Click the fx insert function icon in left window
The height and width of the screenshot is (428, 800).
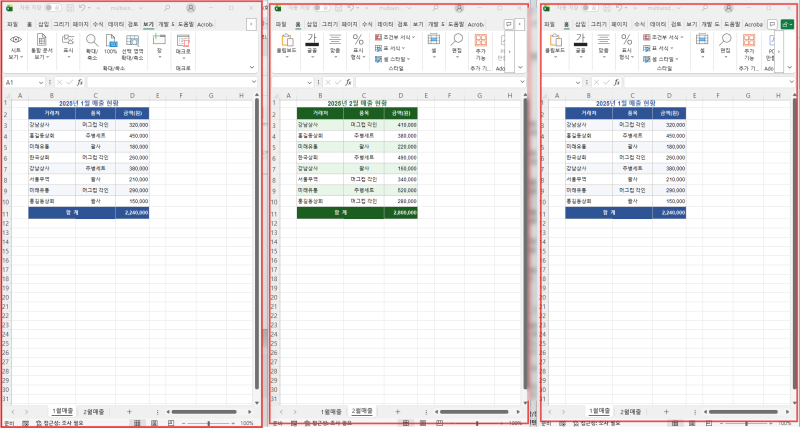80,82
